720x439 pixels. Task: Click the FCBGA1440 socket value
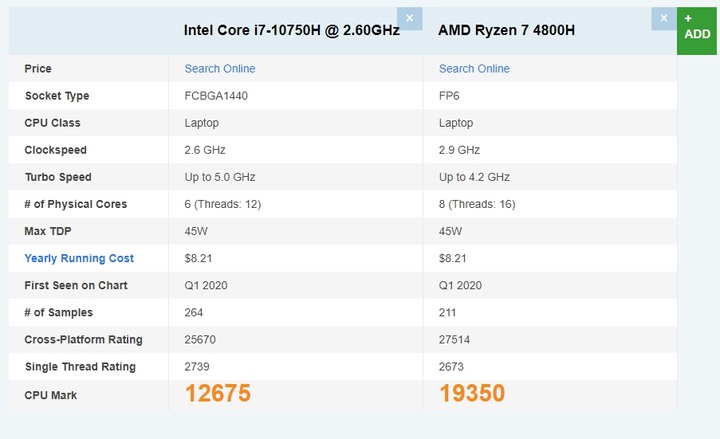[x=216, y=96]
